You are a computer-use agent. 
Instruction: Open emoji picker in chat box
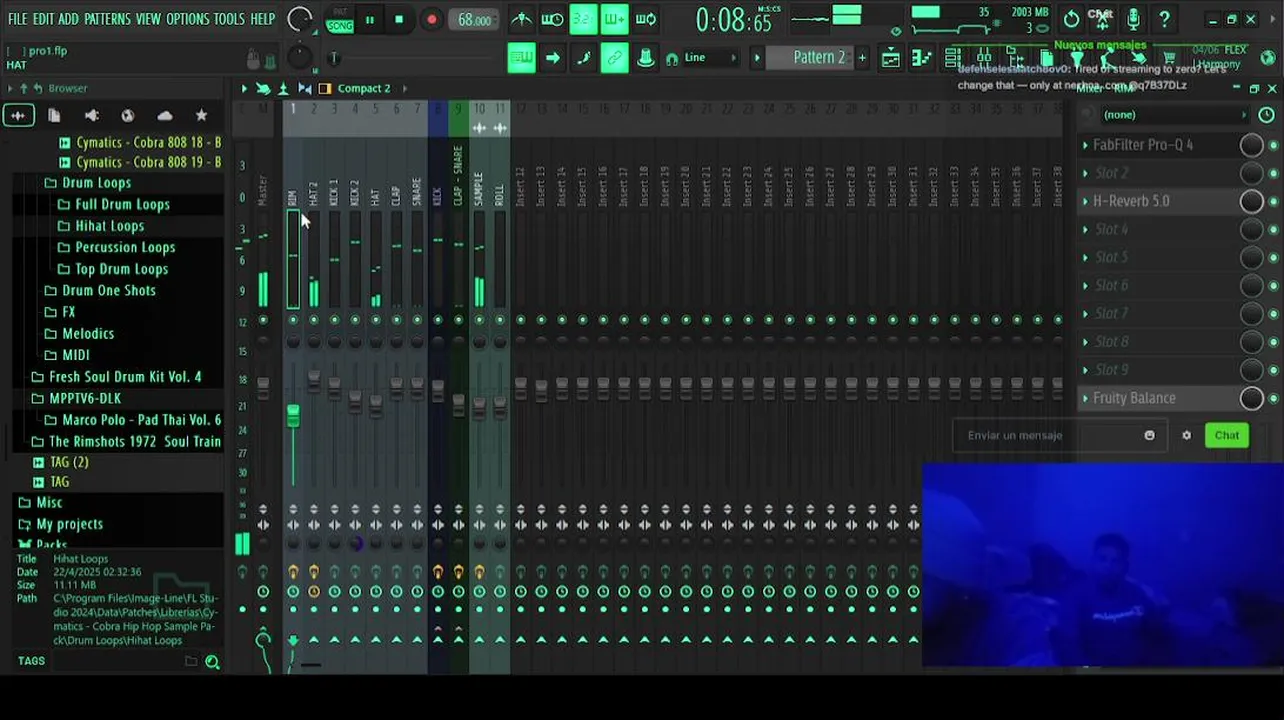[x=1149, y=435]
